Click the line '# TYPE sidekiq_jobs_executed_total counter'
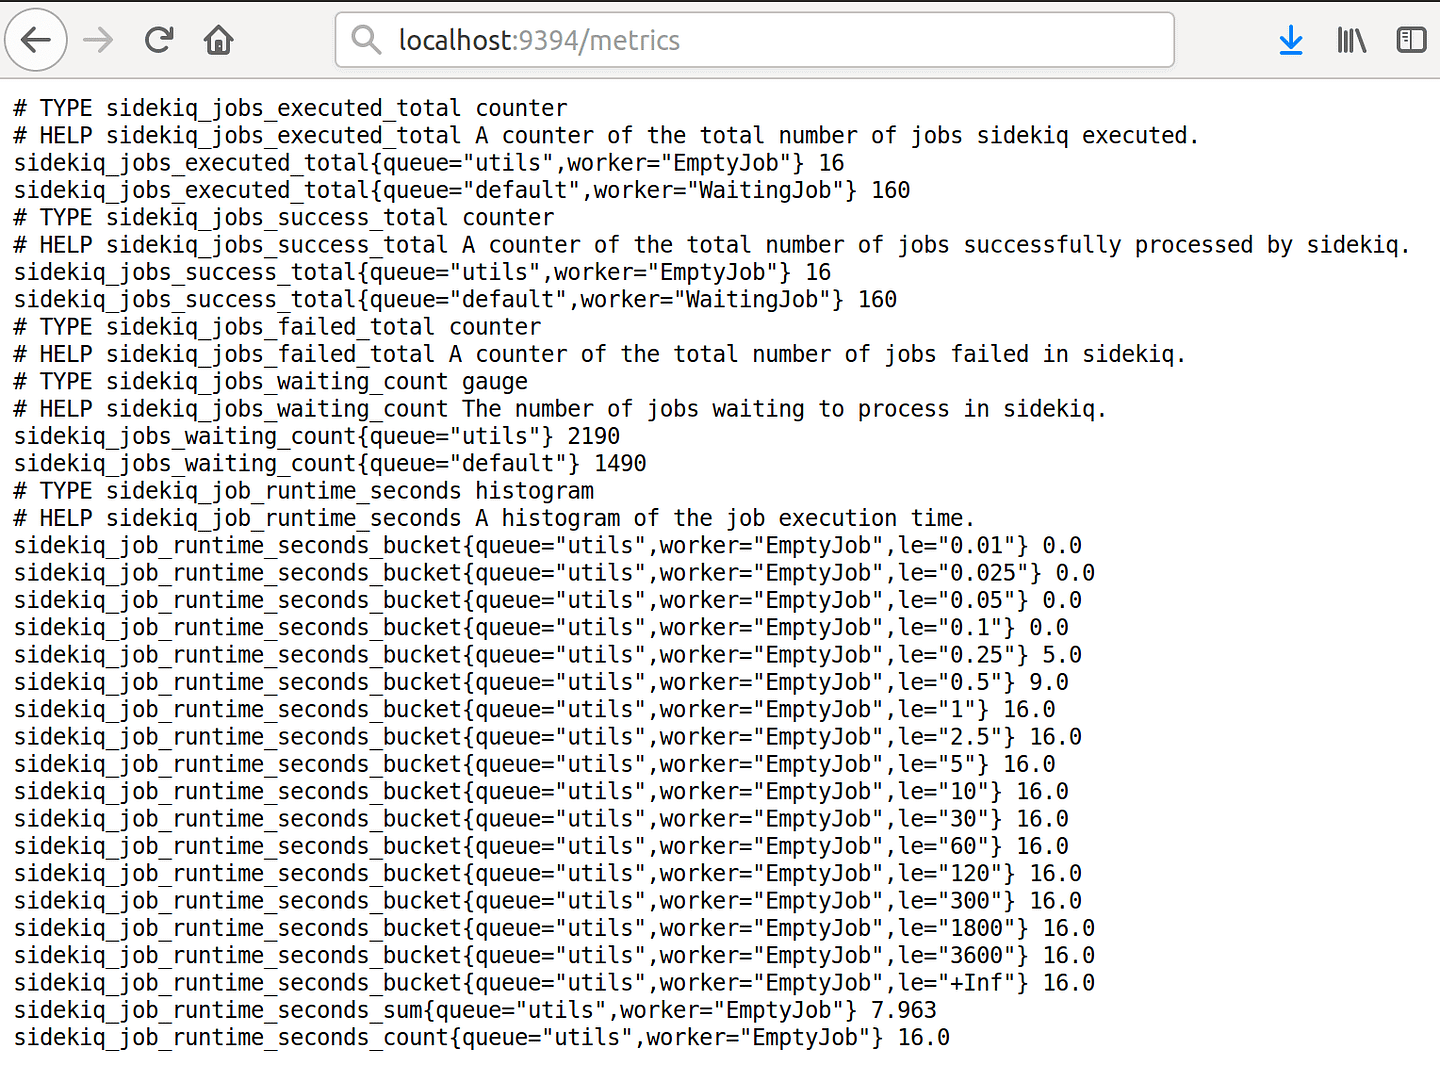The image size is (1440, 1067). click(291, 108)
